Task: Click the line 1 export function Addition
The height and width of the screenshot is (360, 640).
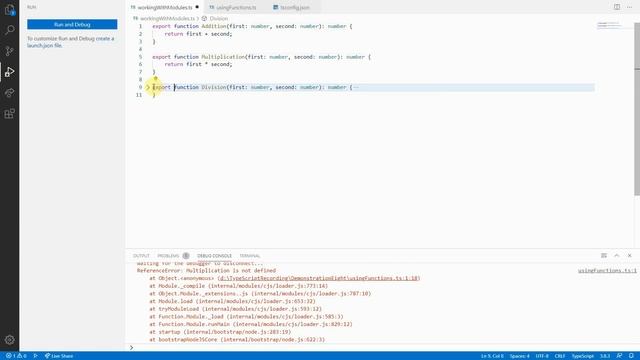Action: 252,26
